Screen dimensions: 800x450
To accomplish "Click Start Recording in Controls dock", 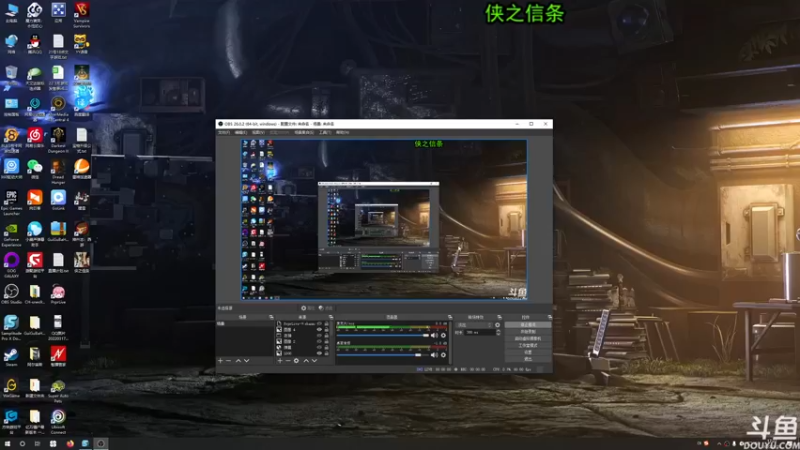I will point(528,332).
